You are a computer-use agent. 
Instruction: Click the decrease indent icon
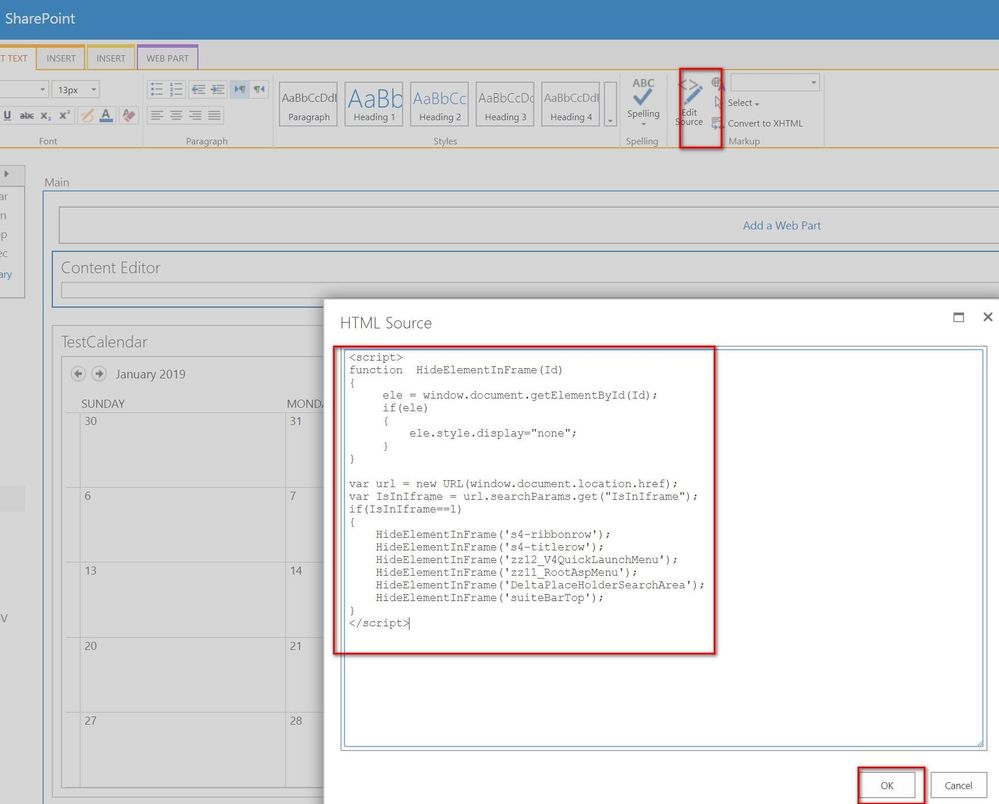click(x=198, y=89)
